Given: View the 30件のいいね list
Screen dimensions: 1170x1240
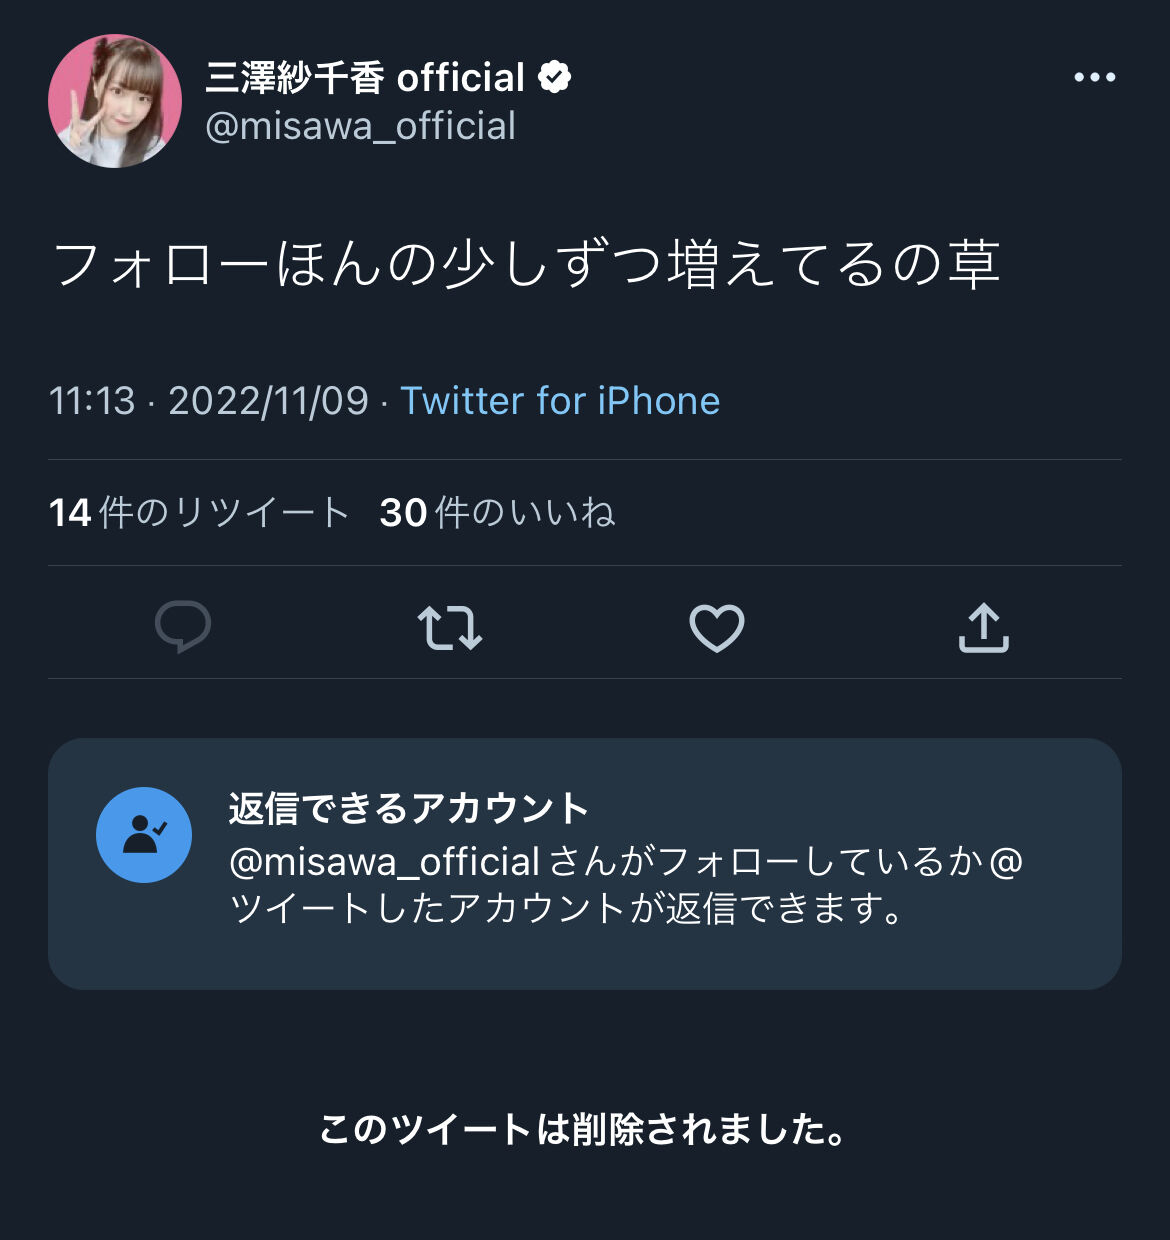Looking at the screenshot, I should [497, 513].
